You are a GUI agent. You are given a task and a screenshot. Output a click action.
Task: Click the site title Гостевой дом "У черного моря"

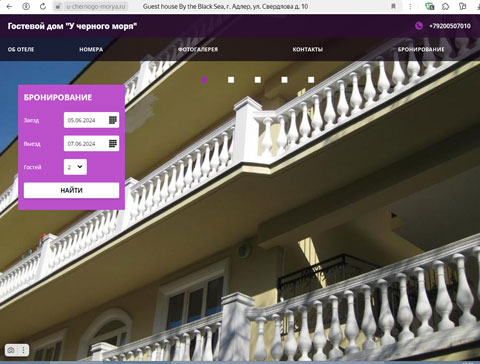point(72,26)
